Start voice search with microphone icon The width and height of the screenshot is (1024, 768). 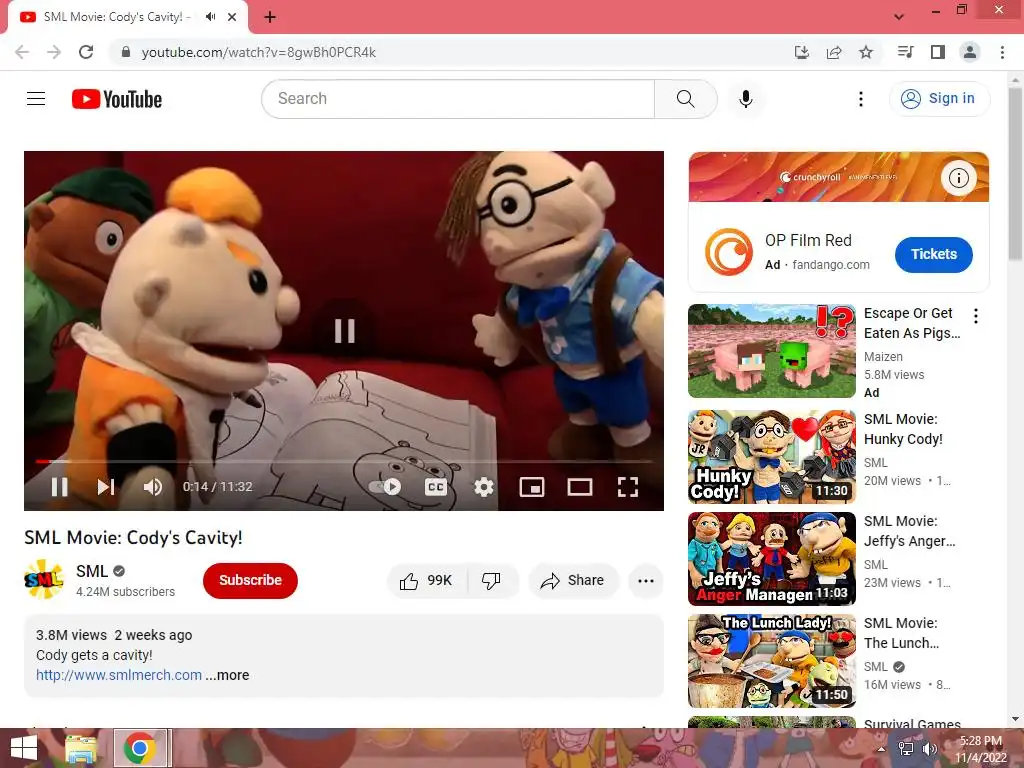coord(745,99)
